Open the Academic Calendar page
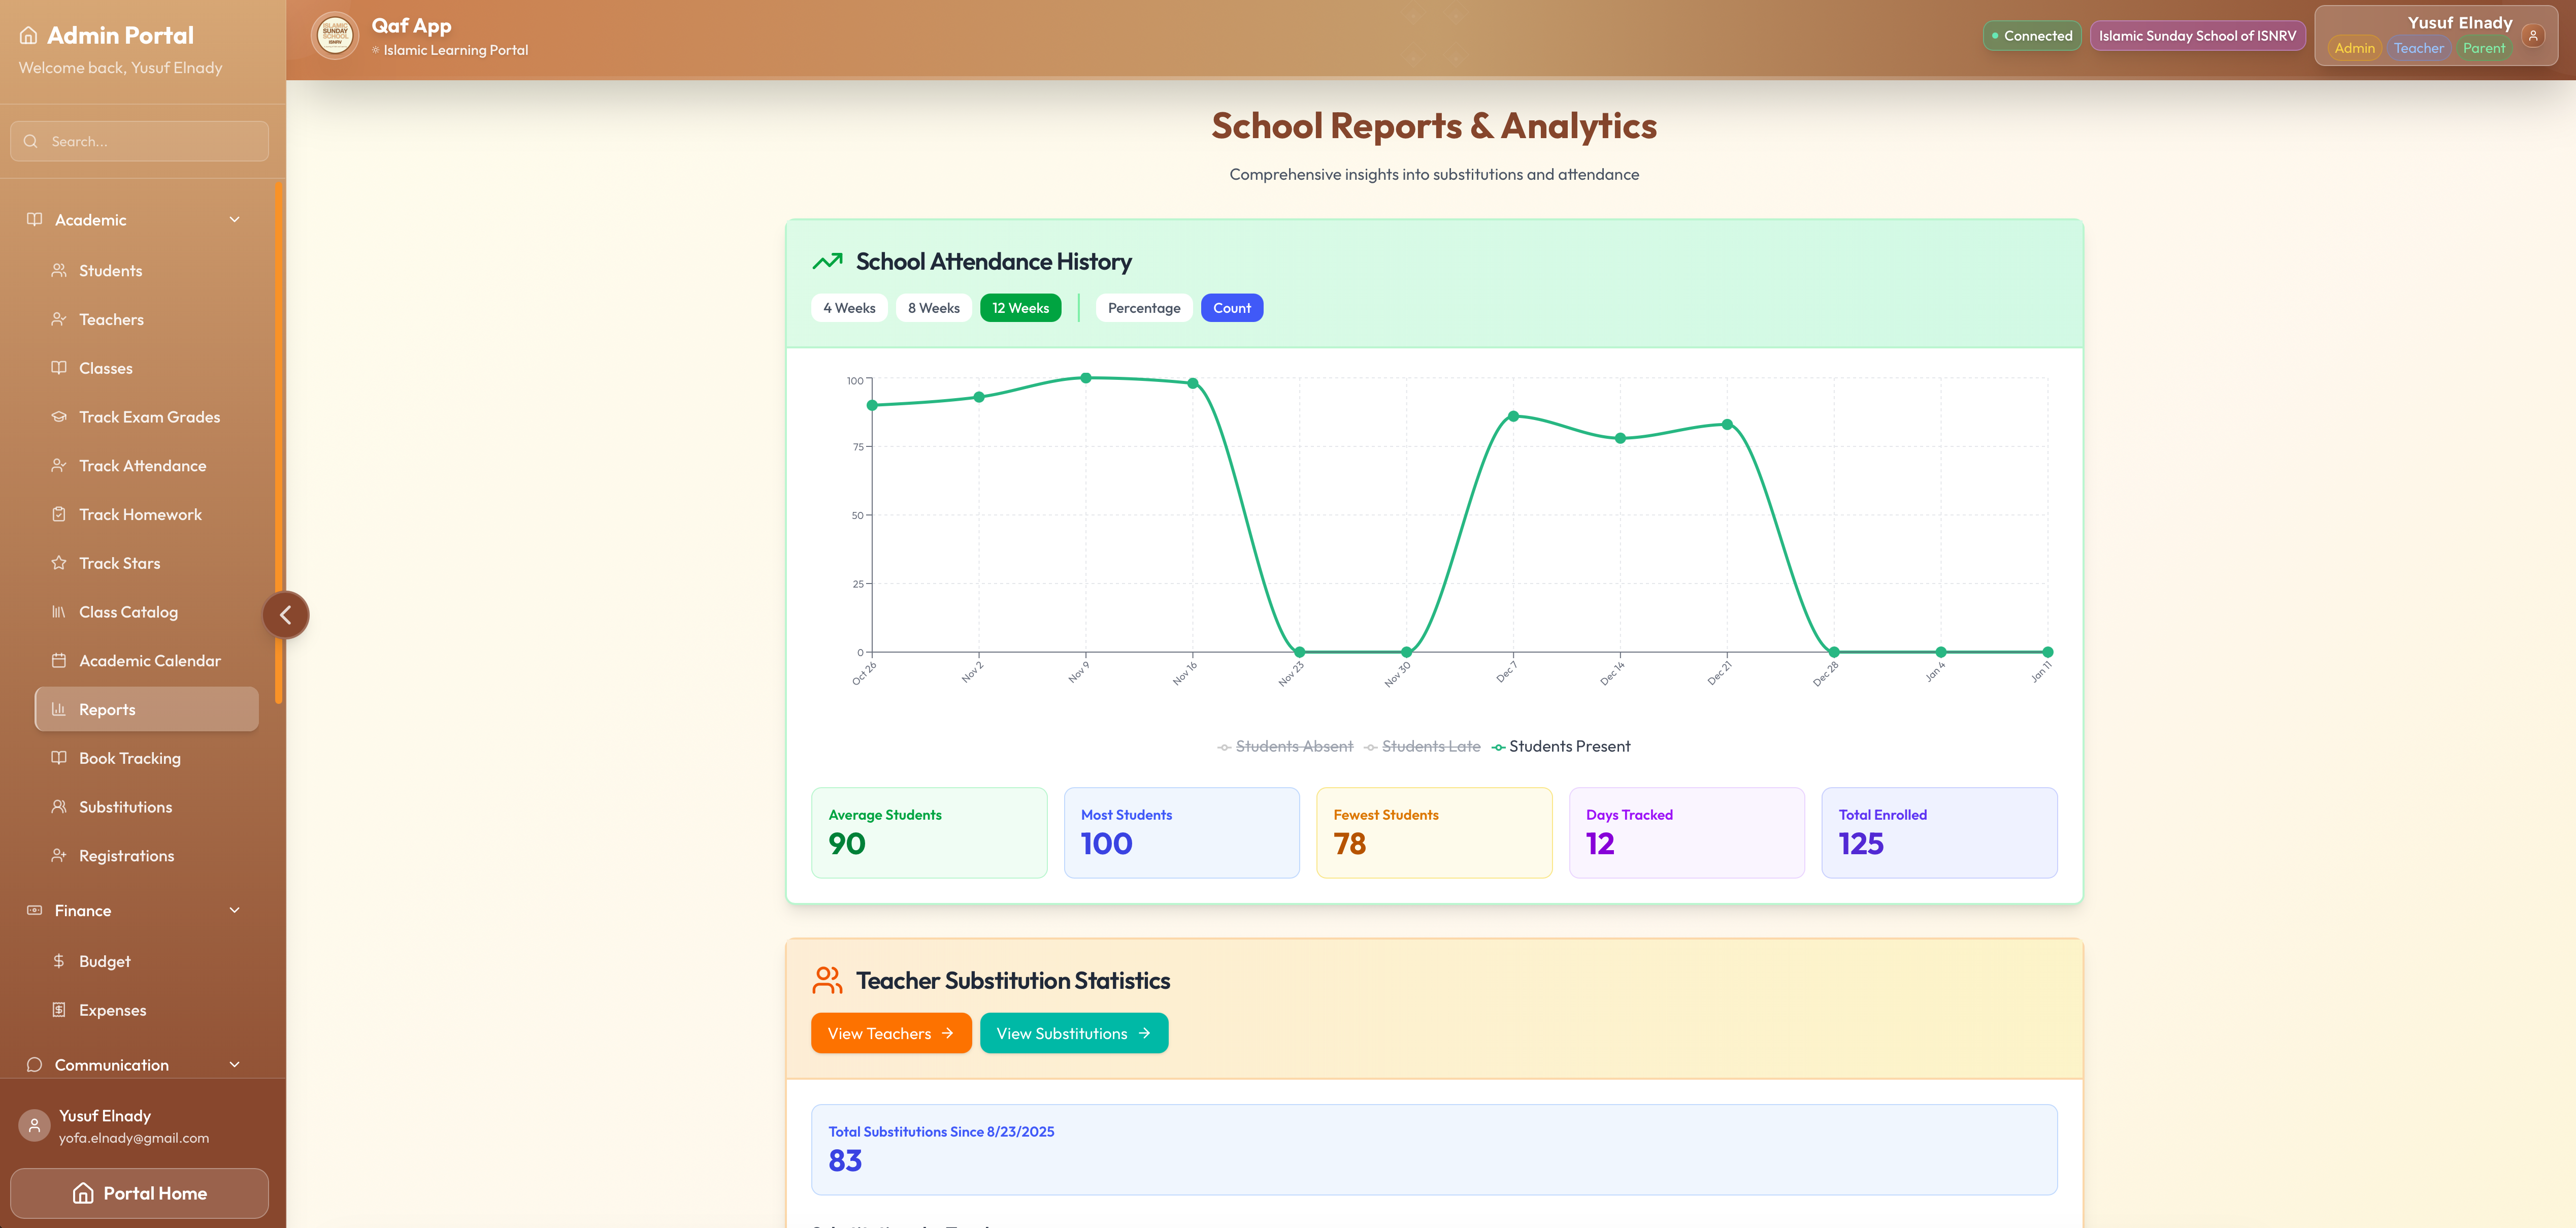Viewport: 2576px width, 1228px height. [x=150, y=660]
